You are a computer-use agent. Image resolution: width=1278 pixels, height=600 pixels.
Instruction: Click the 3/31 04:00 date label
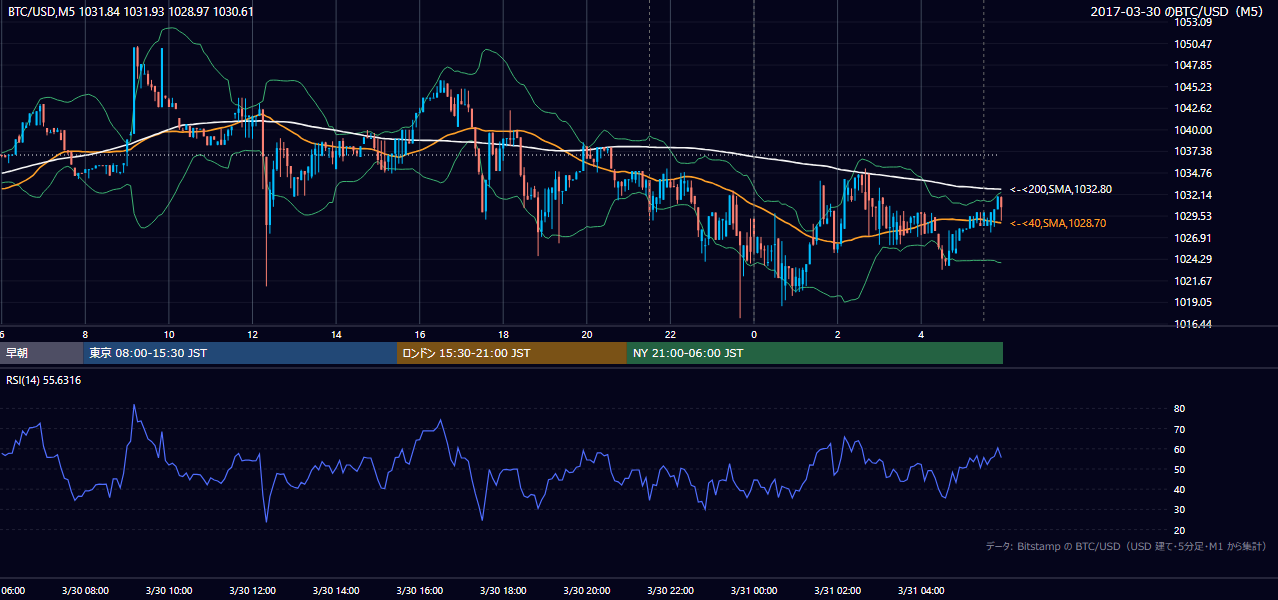921,591
